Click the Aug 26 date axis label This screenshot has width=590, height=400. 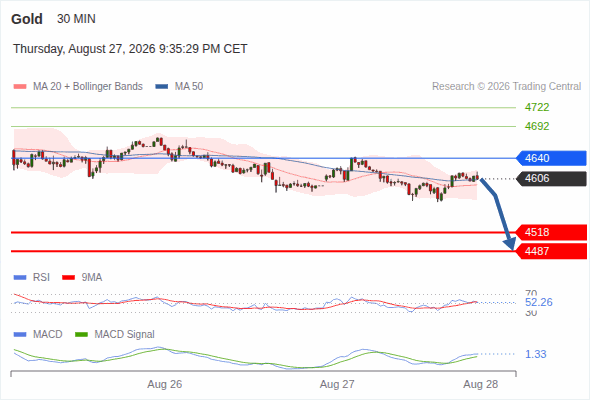point(164,385)
